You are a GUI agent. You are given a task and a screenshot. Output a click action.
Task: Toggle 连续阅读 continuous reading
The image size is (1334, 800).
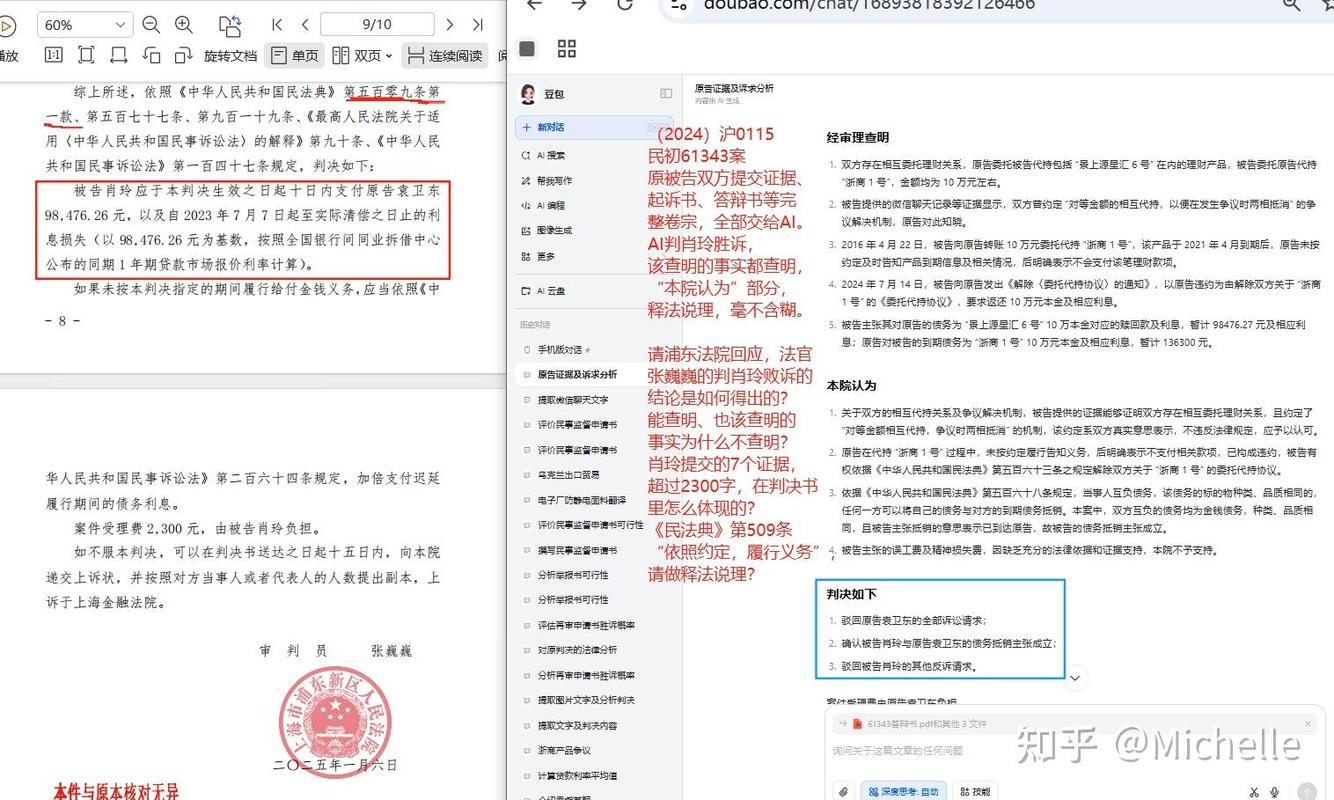(x=446, y=55)
